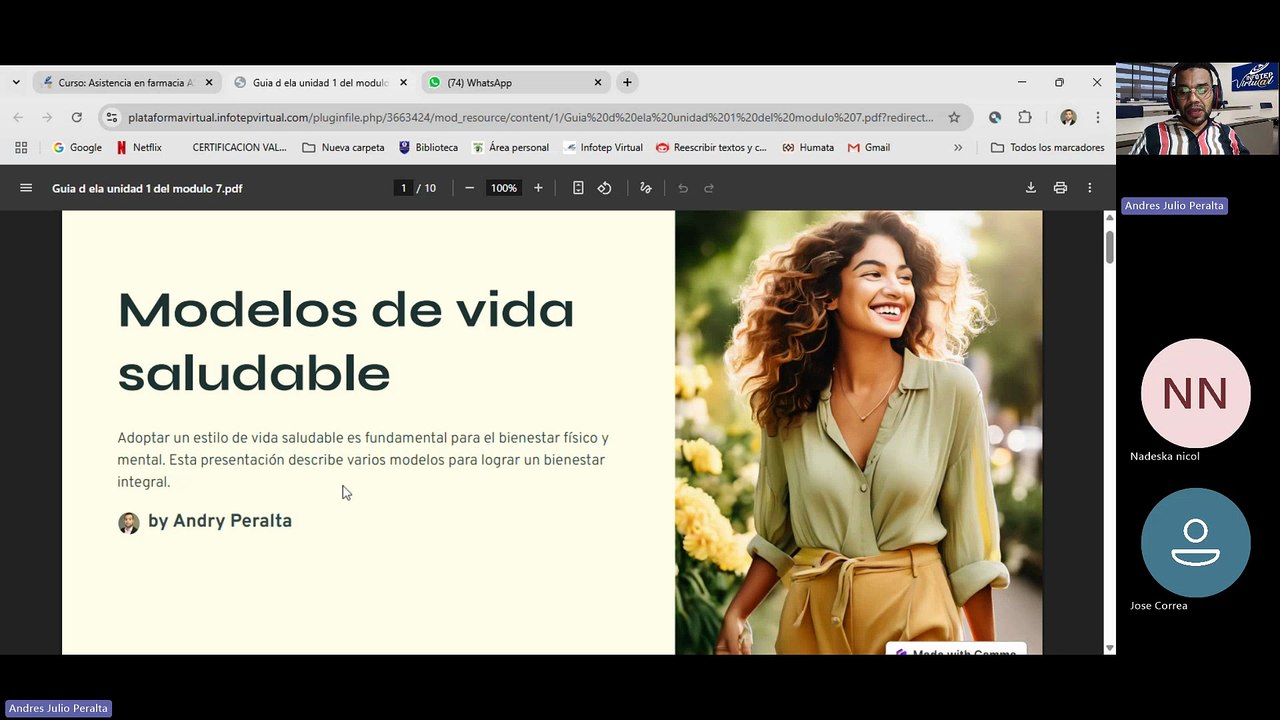Image resolution: width=1280 pixels, height=720 pixels.
Task: Click the PDF redo arrow
Action: (709, 188)
